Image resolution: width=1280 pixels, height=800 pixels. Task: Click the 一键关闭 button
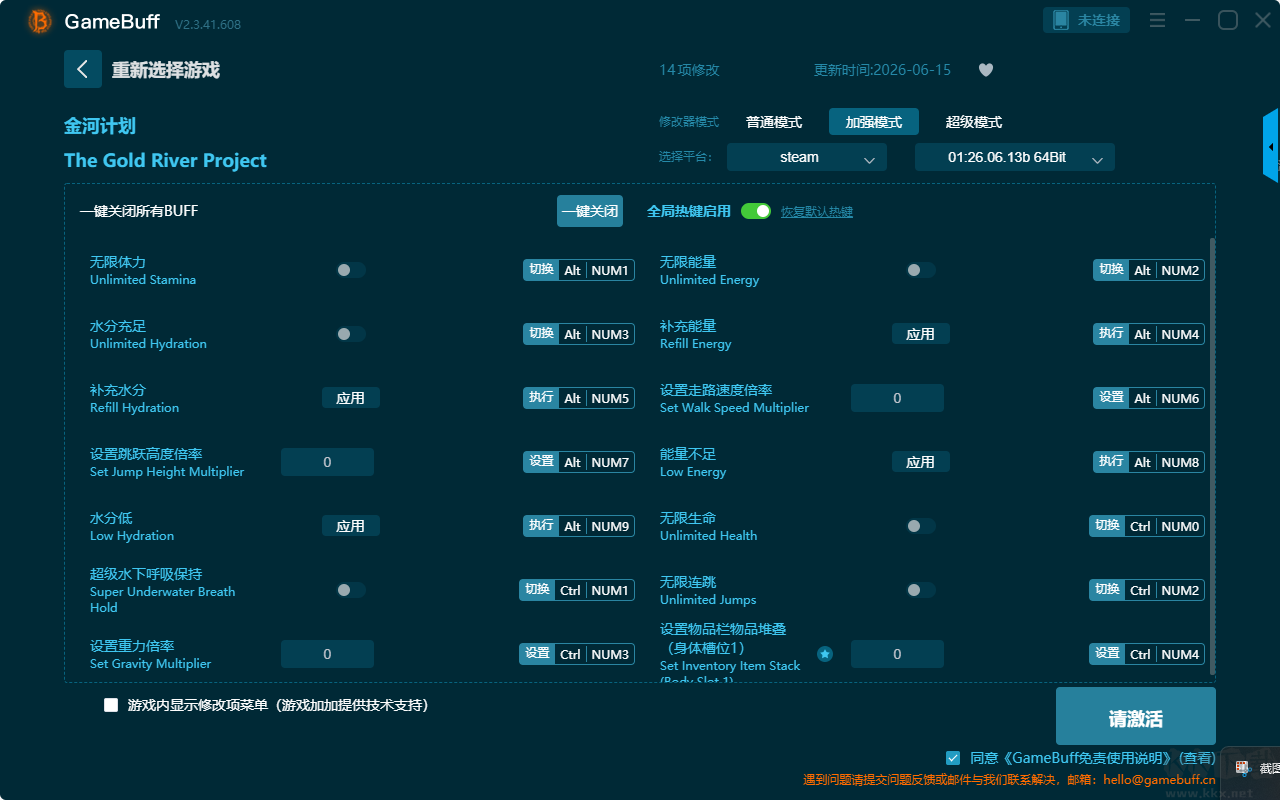pos(590,211)
